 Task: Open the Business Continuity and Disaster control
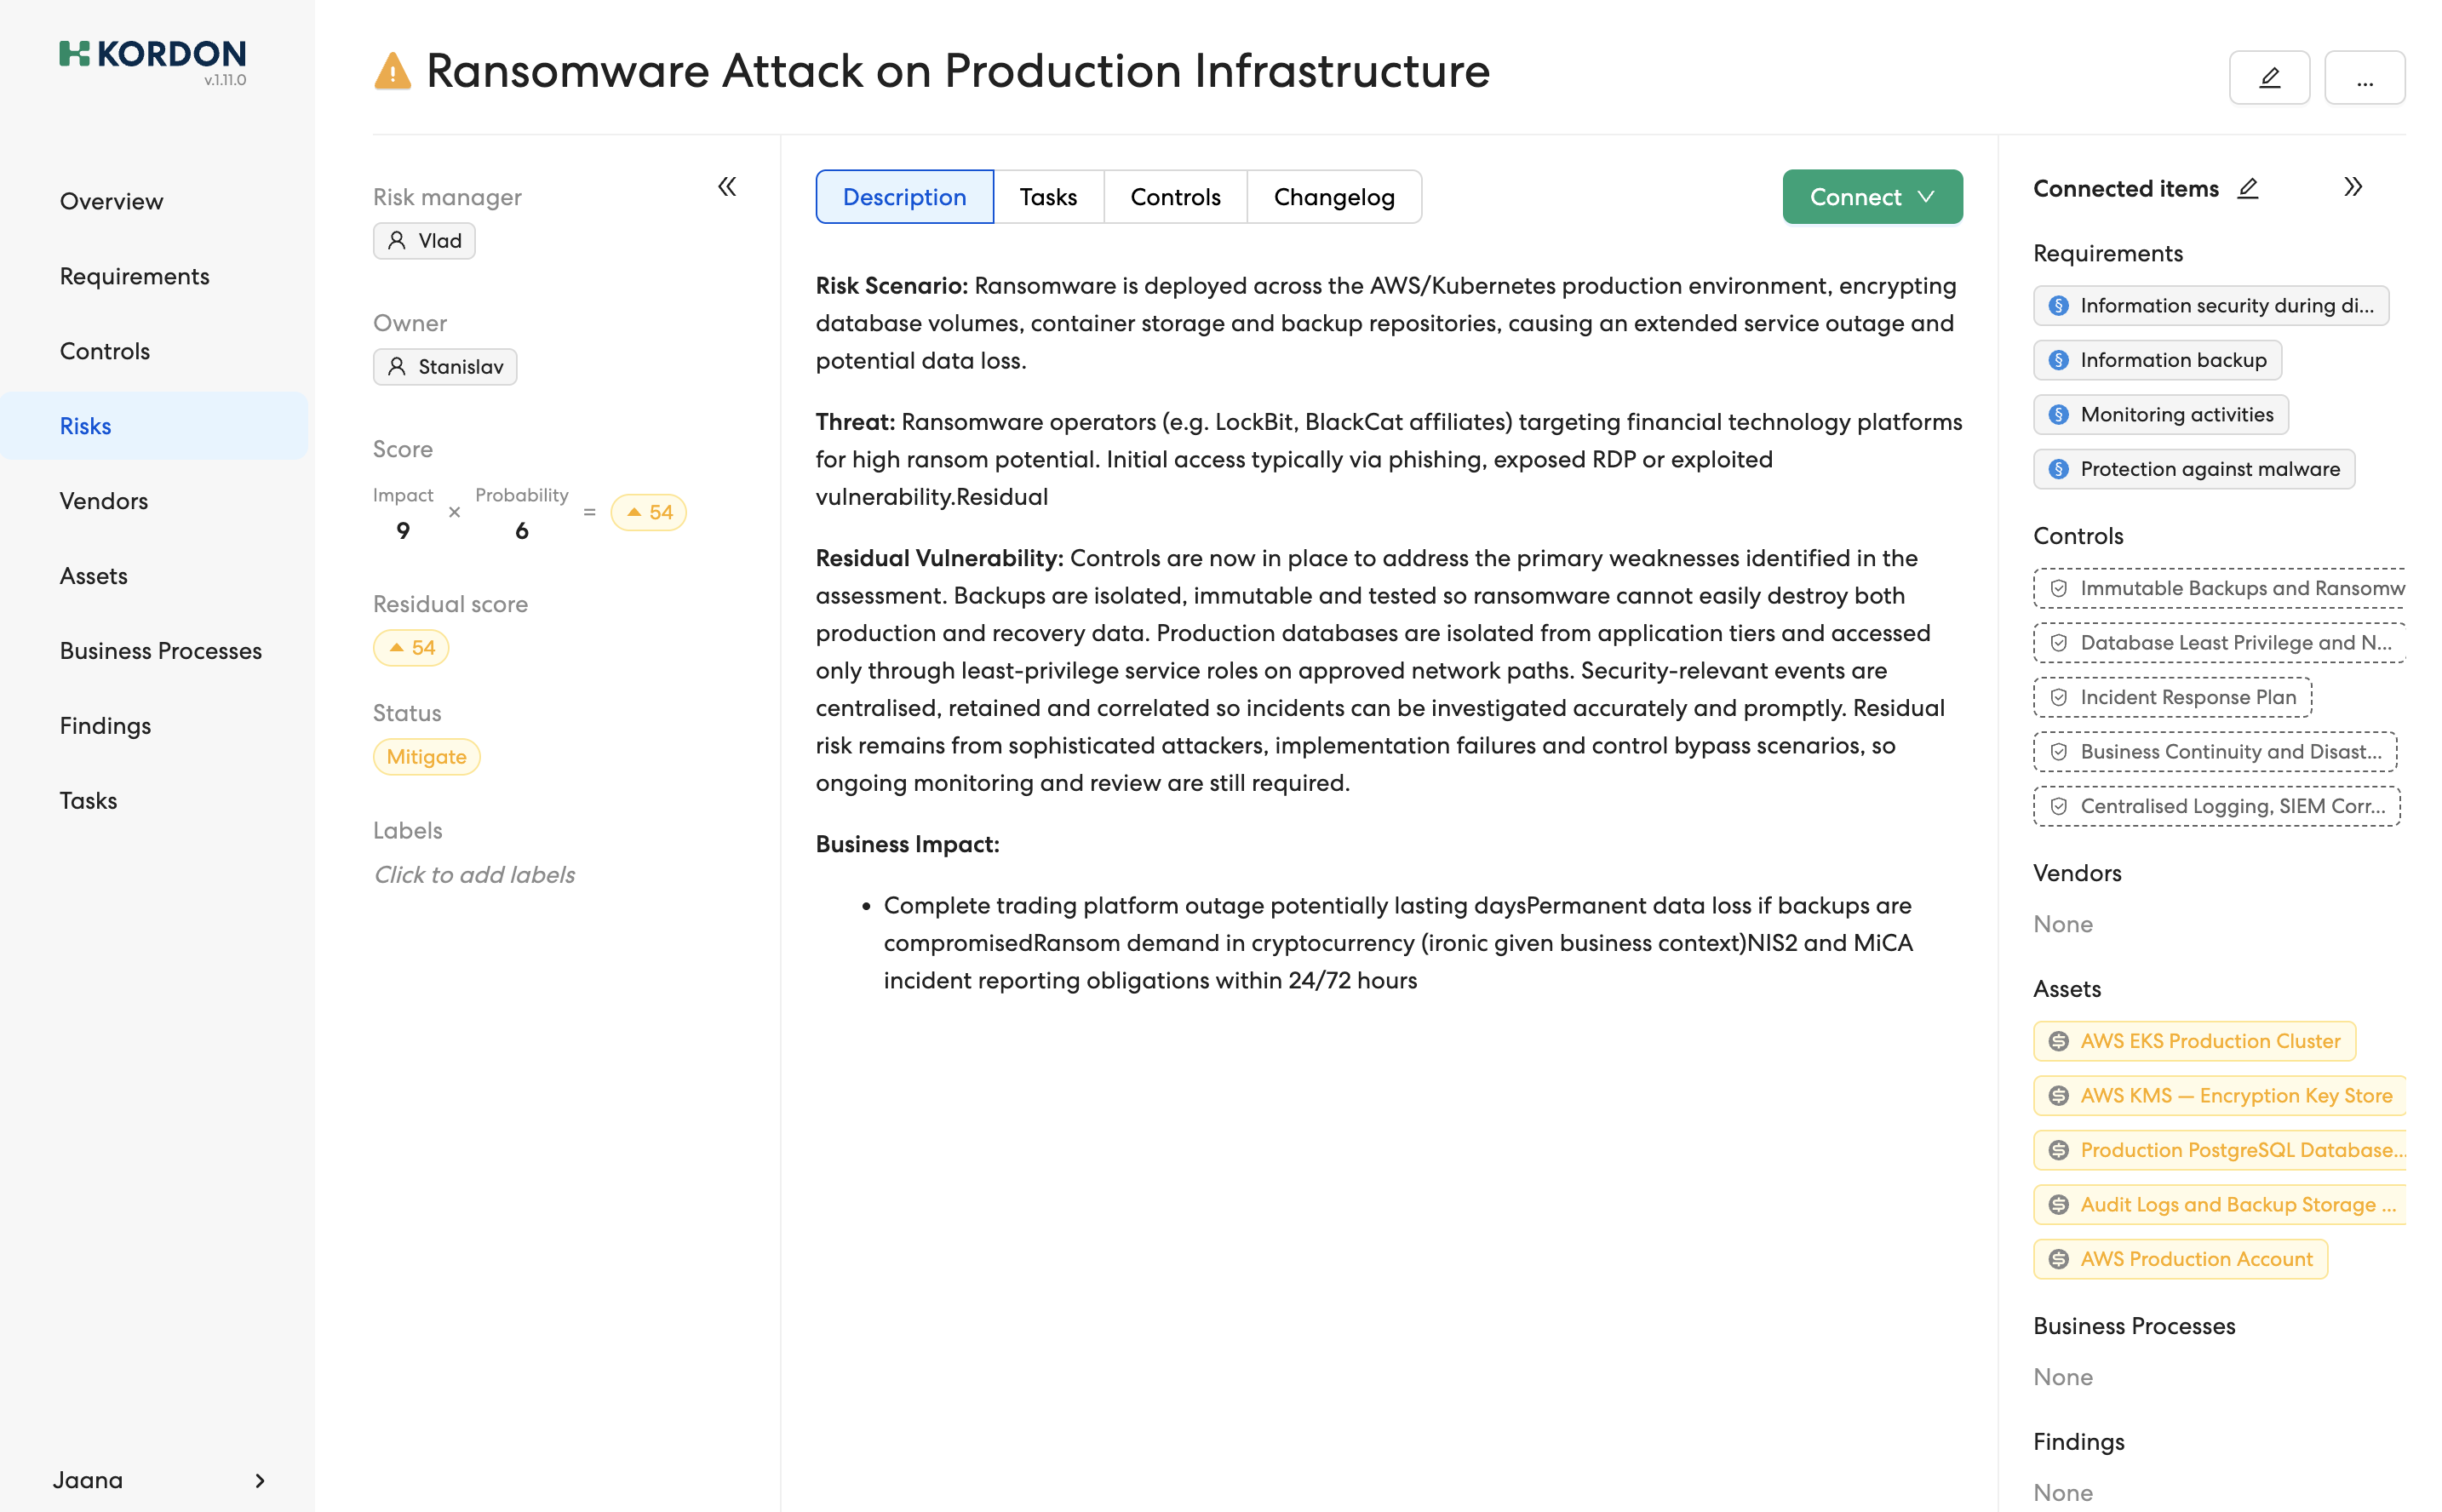(2215, 752)
